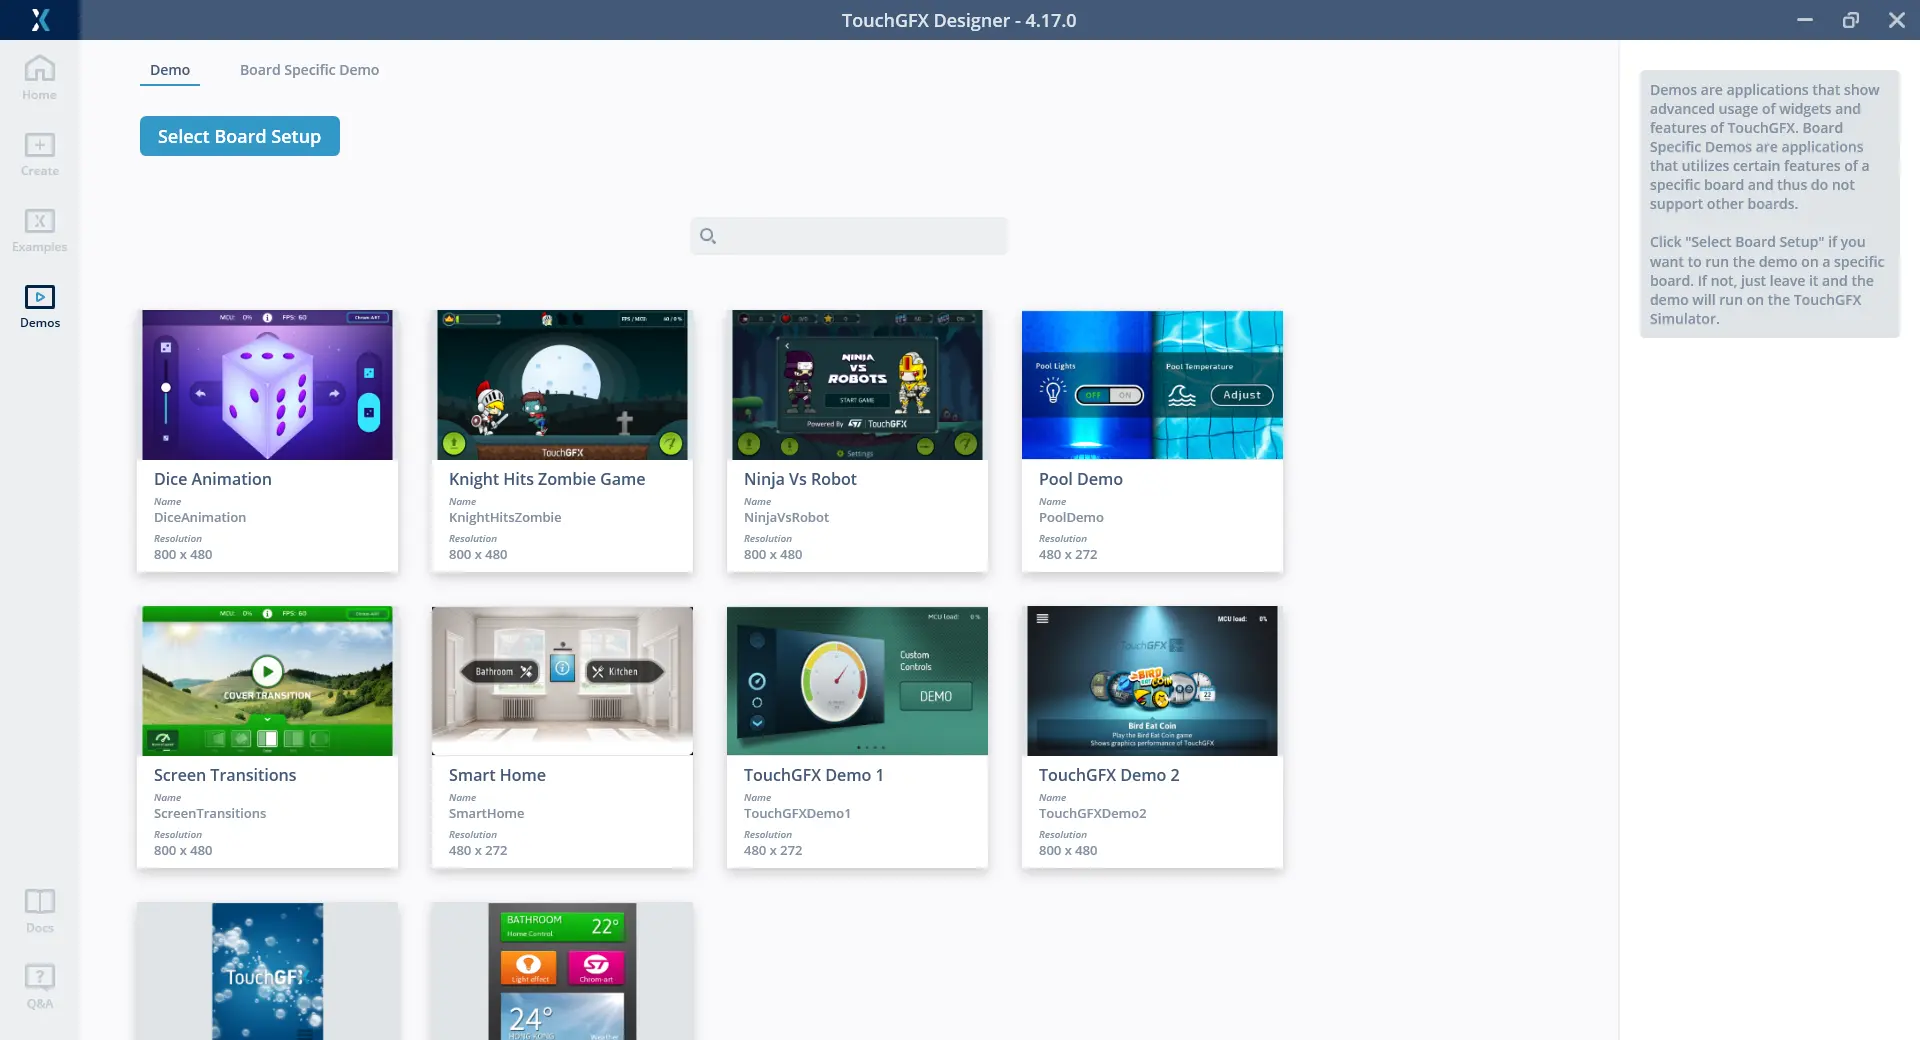The image size is (1920, 1040).
Task: Click the TouchGFX X logo icon
Action: pos(40,20)
